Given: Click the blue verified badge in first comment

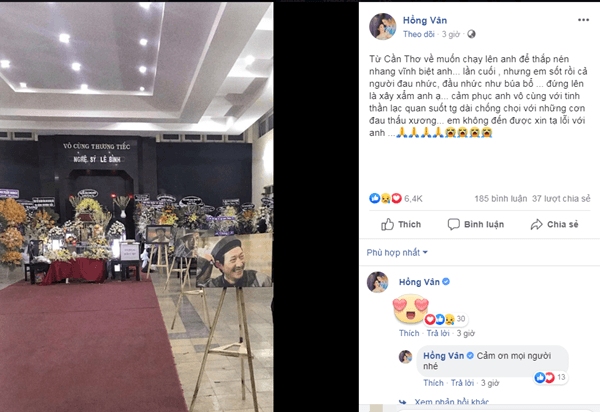Looking at the screenshot, I should (x=446, y=282).
